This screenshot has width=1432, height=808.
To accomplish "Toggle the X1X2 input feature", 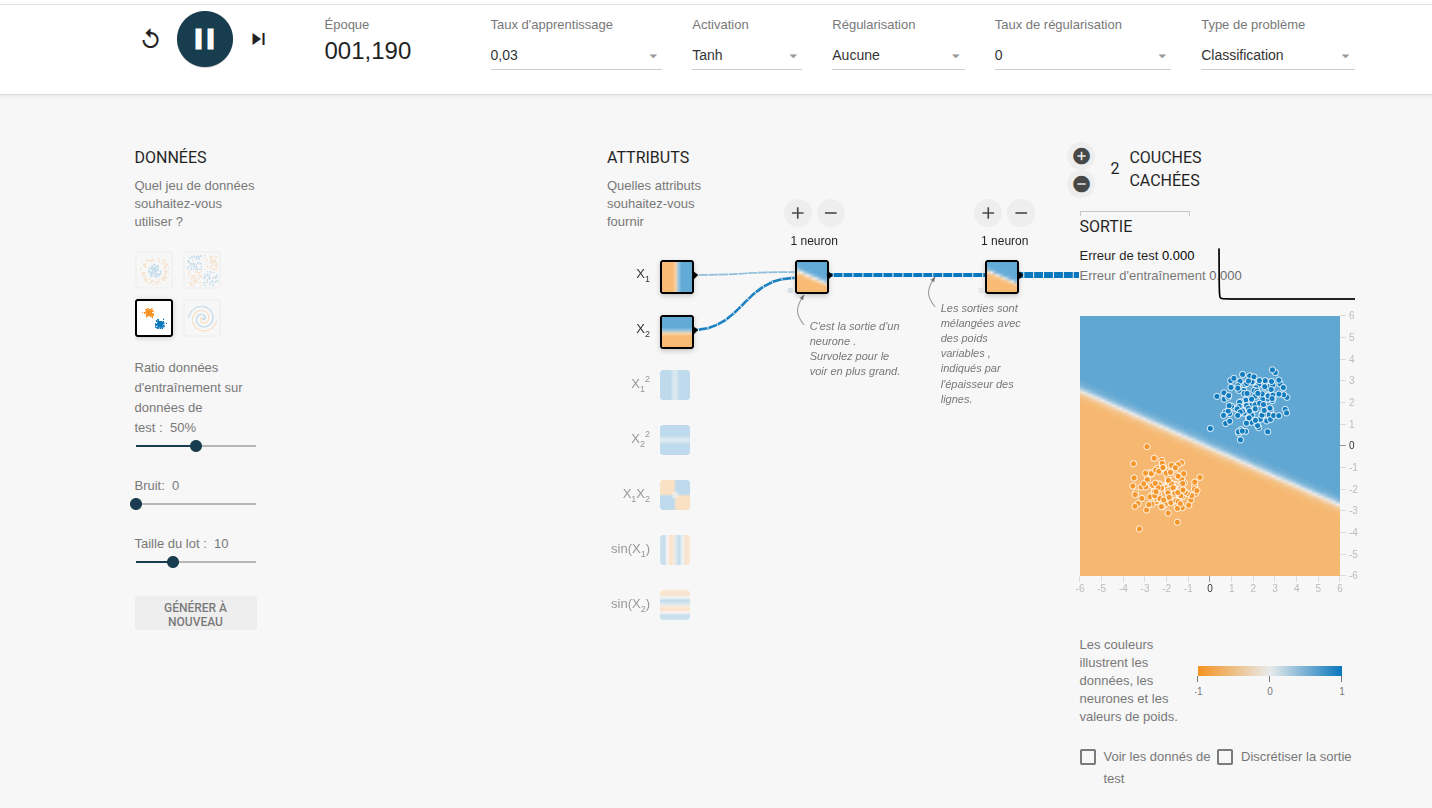I will [675, 495].
